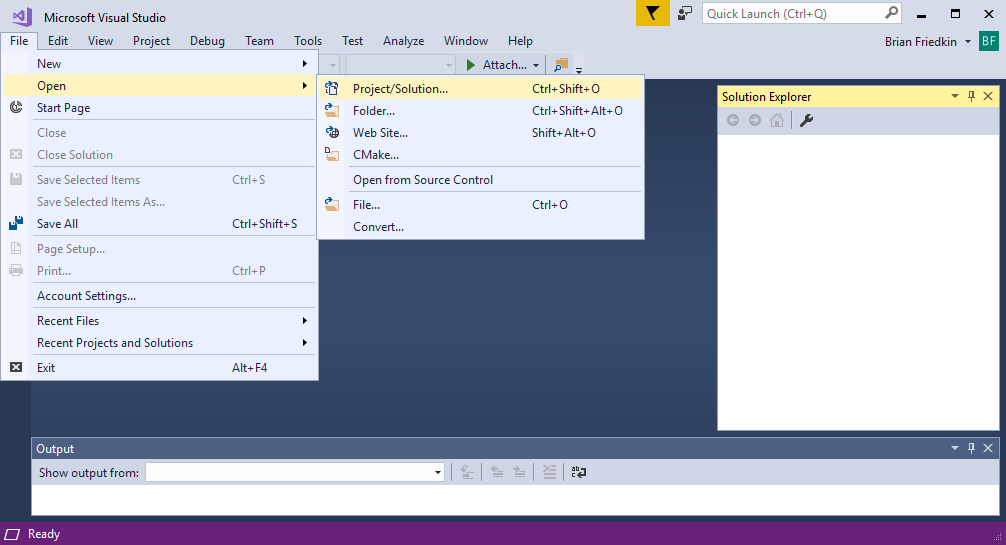
Task: Click the Save All disk icon
Action: click(x=16, y=223)
